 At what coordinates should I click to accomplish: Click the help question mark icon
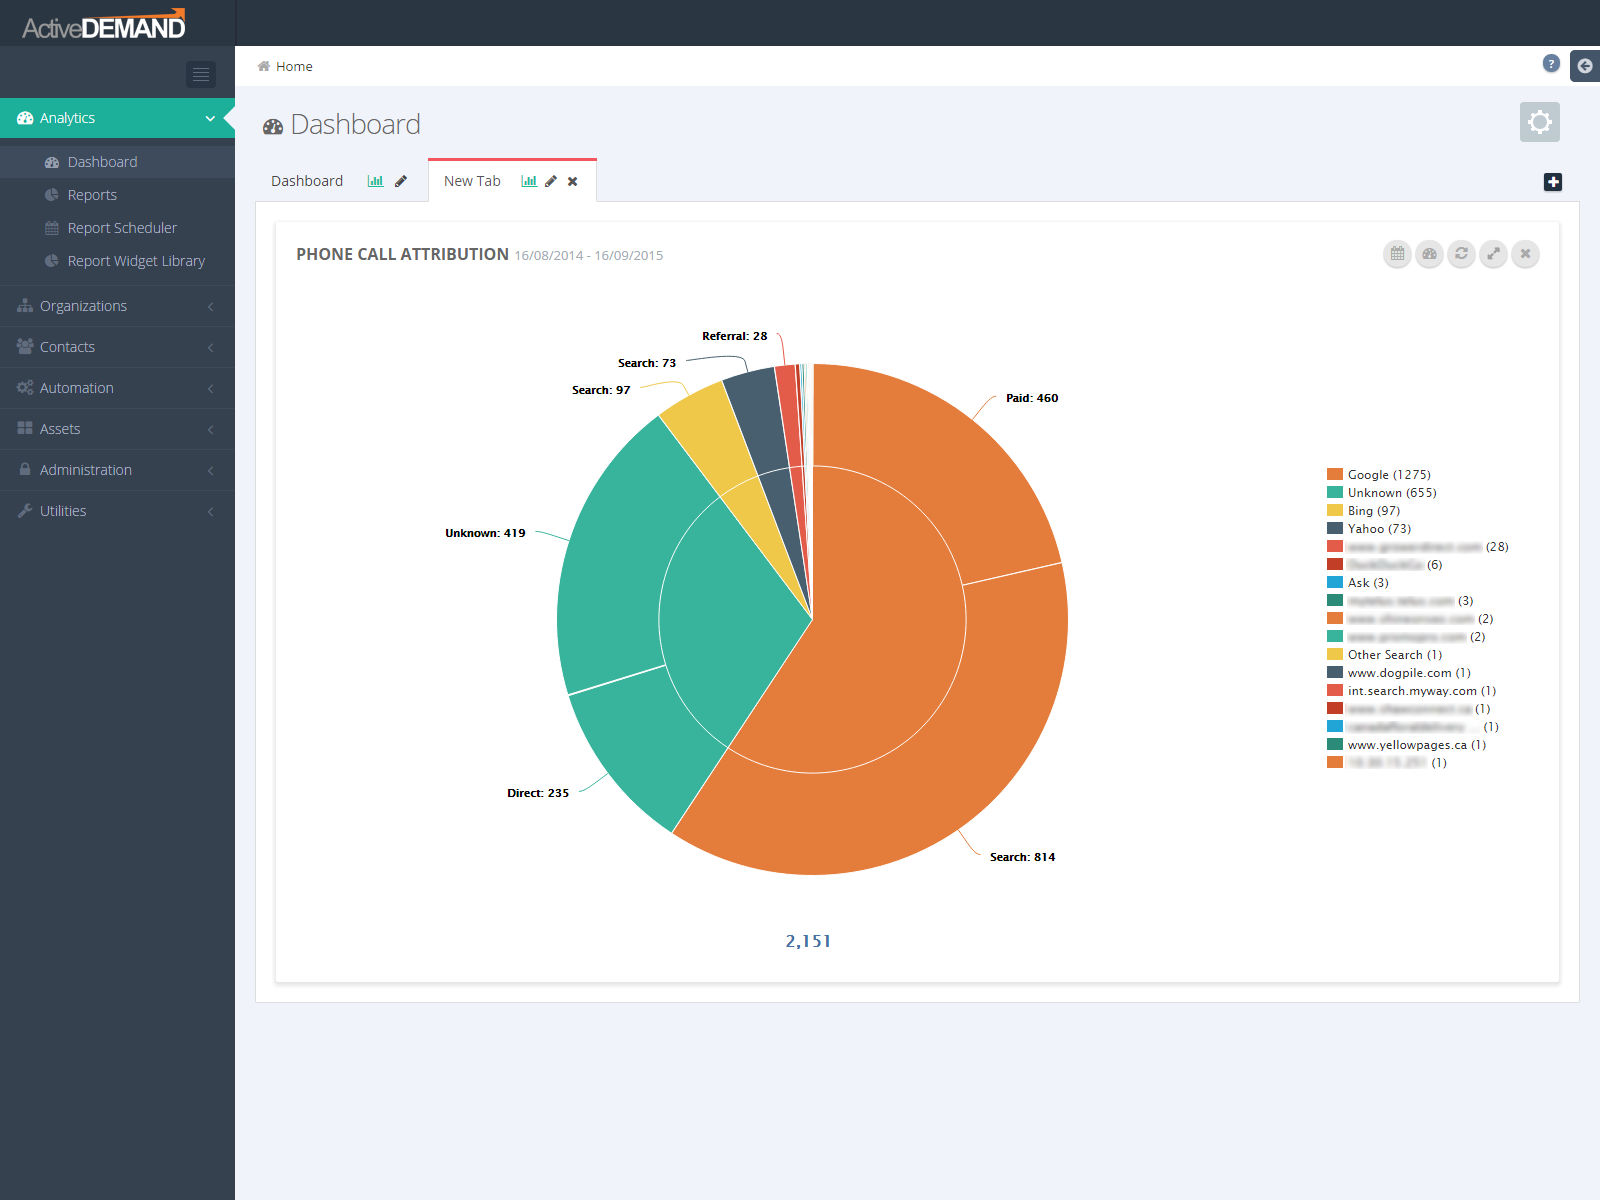click(1551, 64)
